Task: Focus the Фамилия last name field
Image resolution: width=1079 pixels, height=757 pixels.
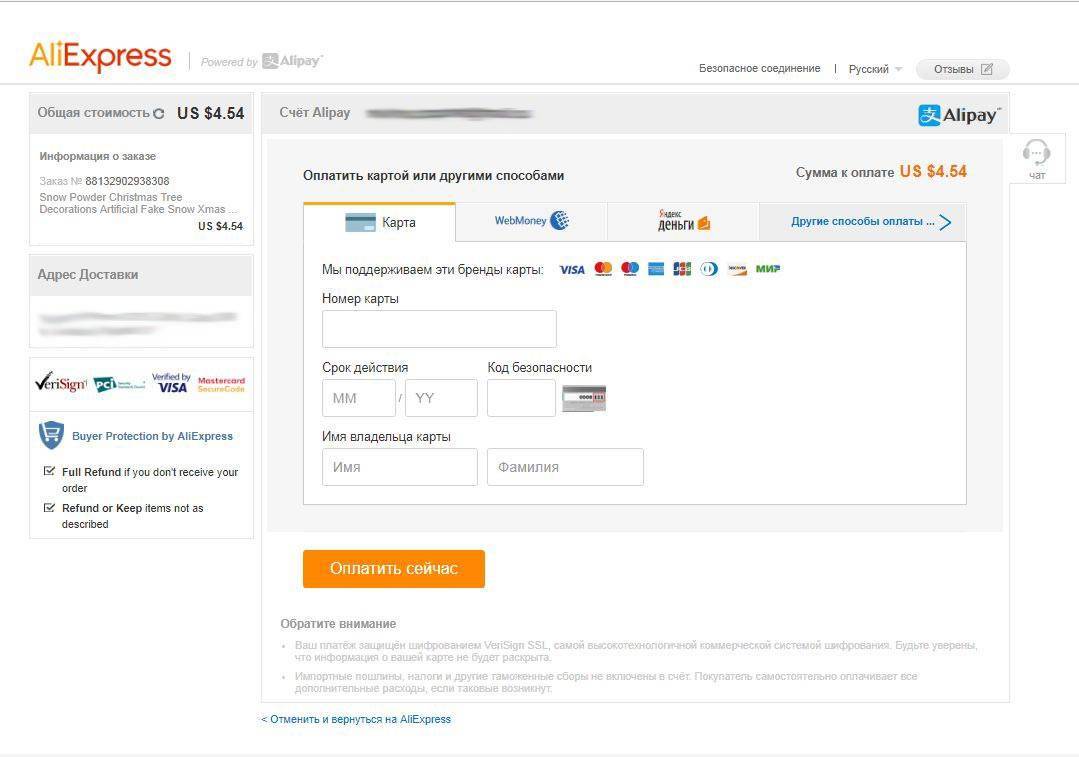Action: pyautogui.click(x=565, y=467)
